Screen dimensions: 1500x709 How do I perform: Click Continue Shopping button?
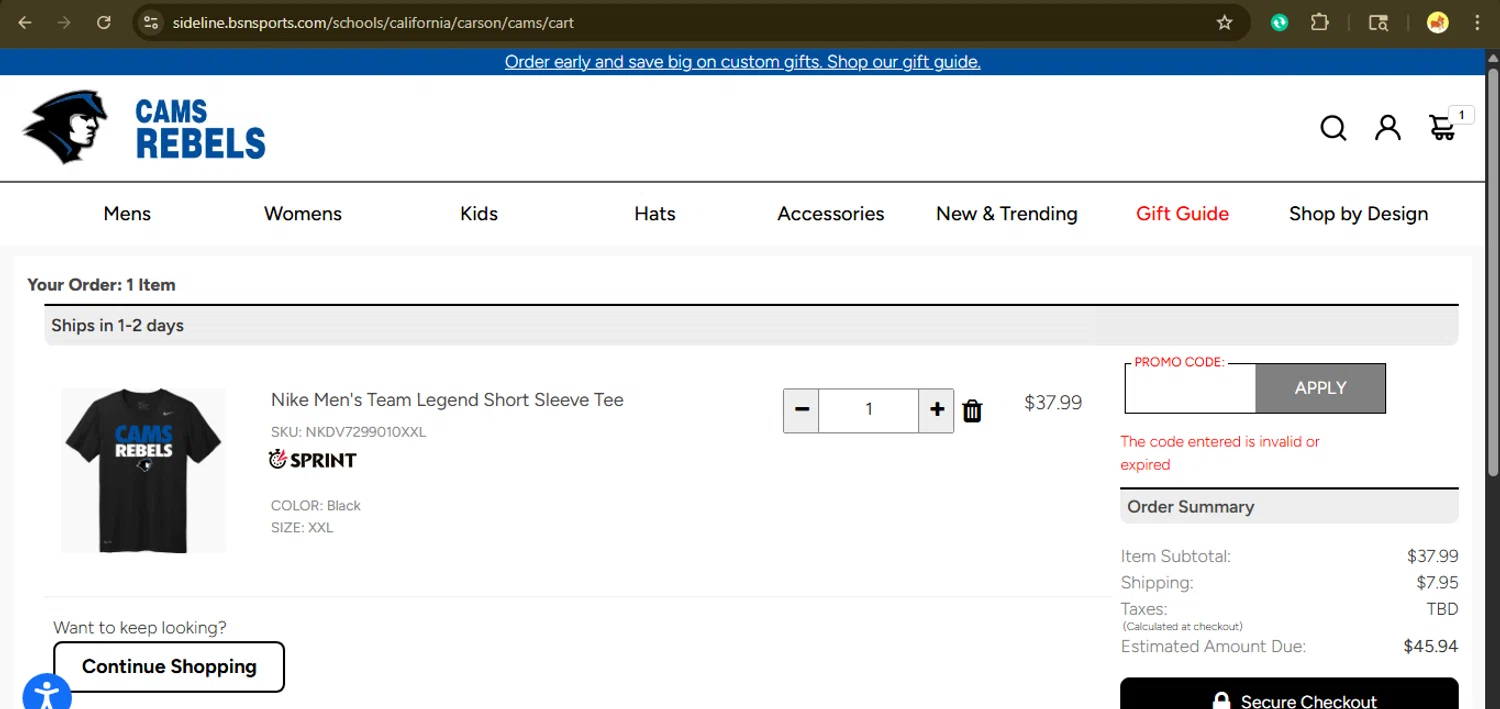[x=169, y=667]
